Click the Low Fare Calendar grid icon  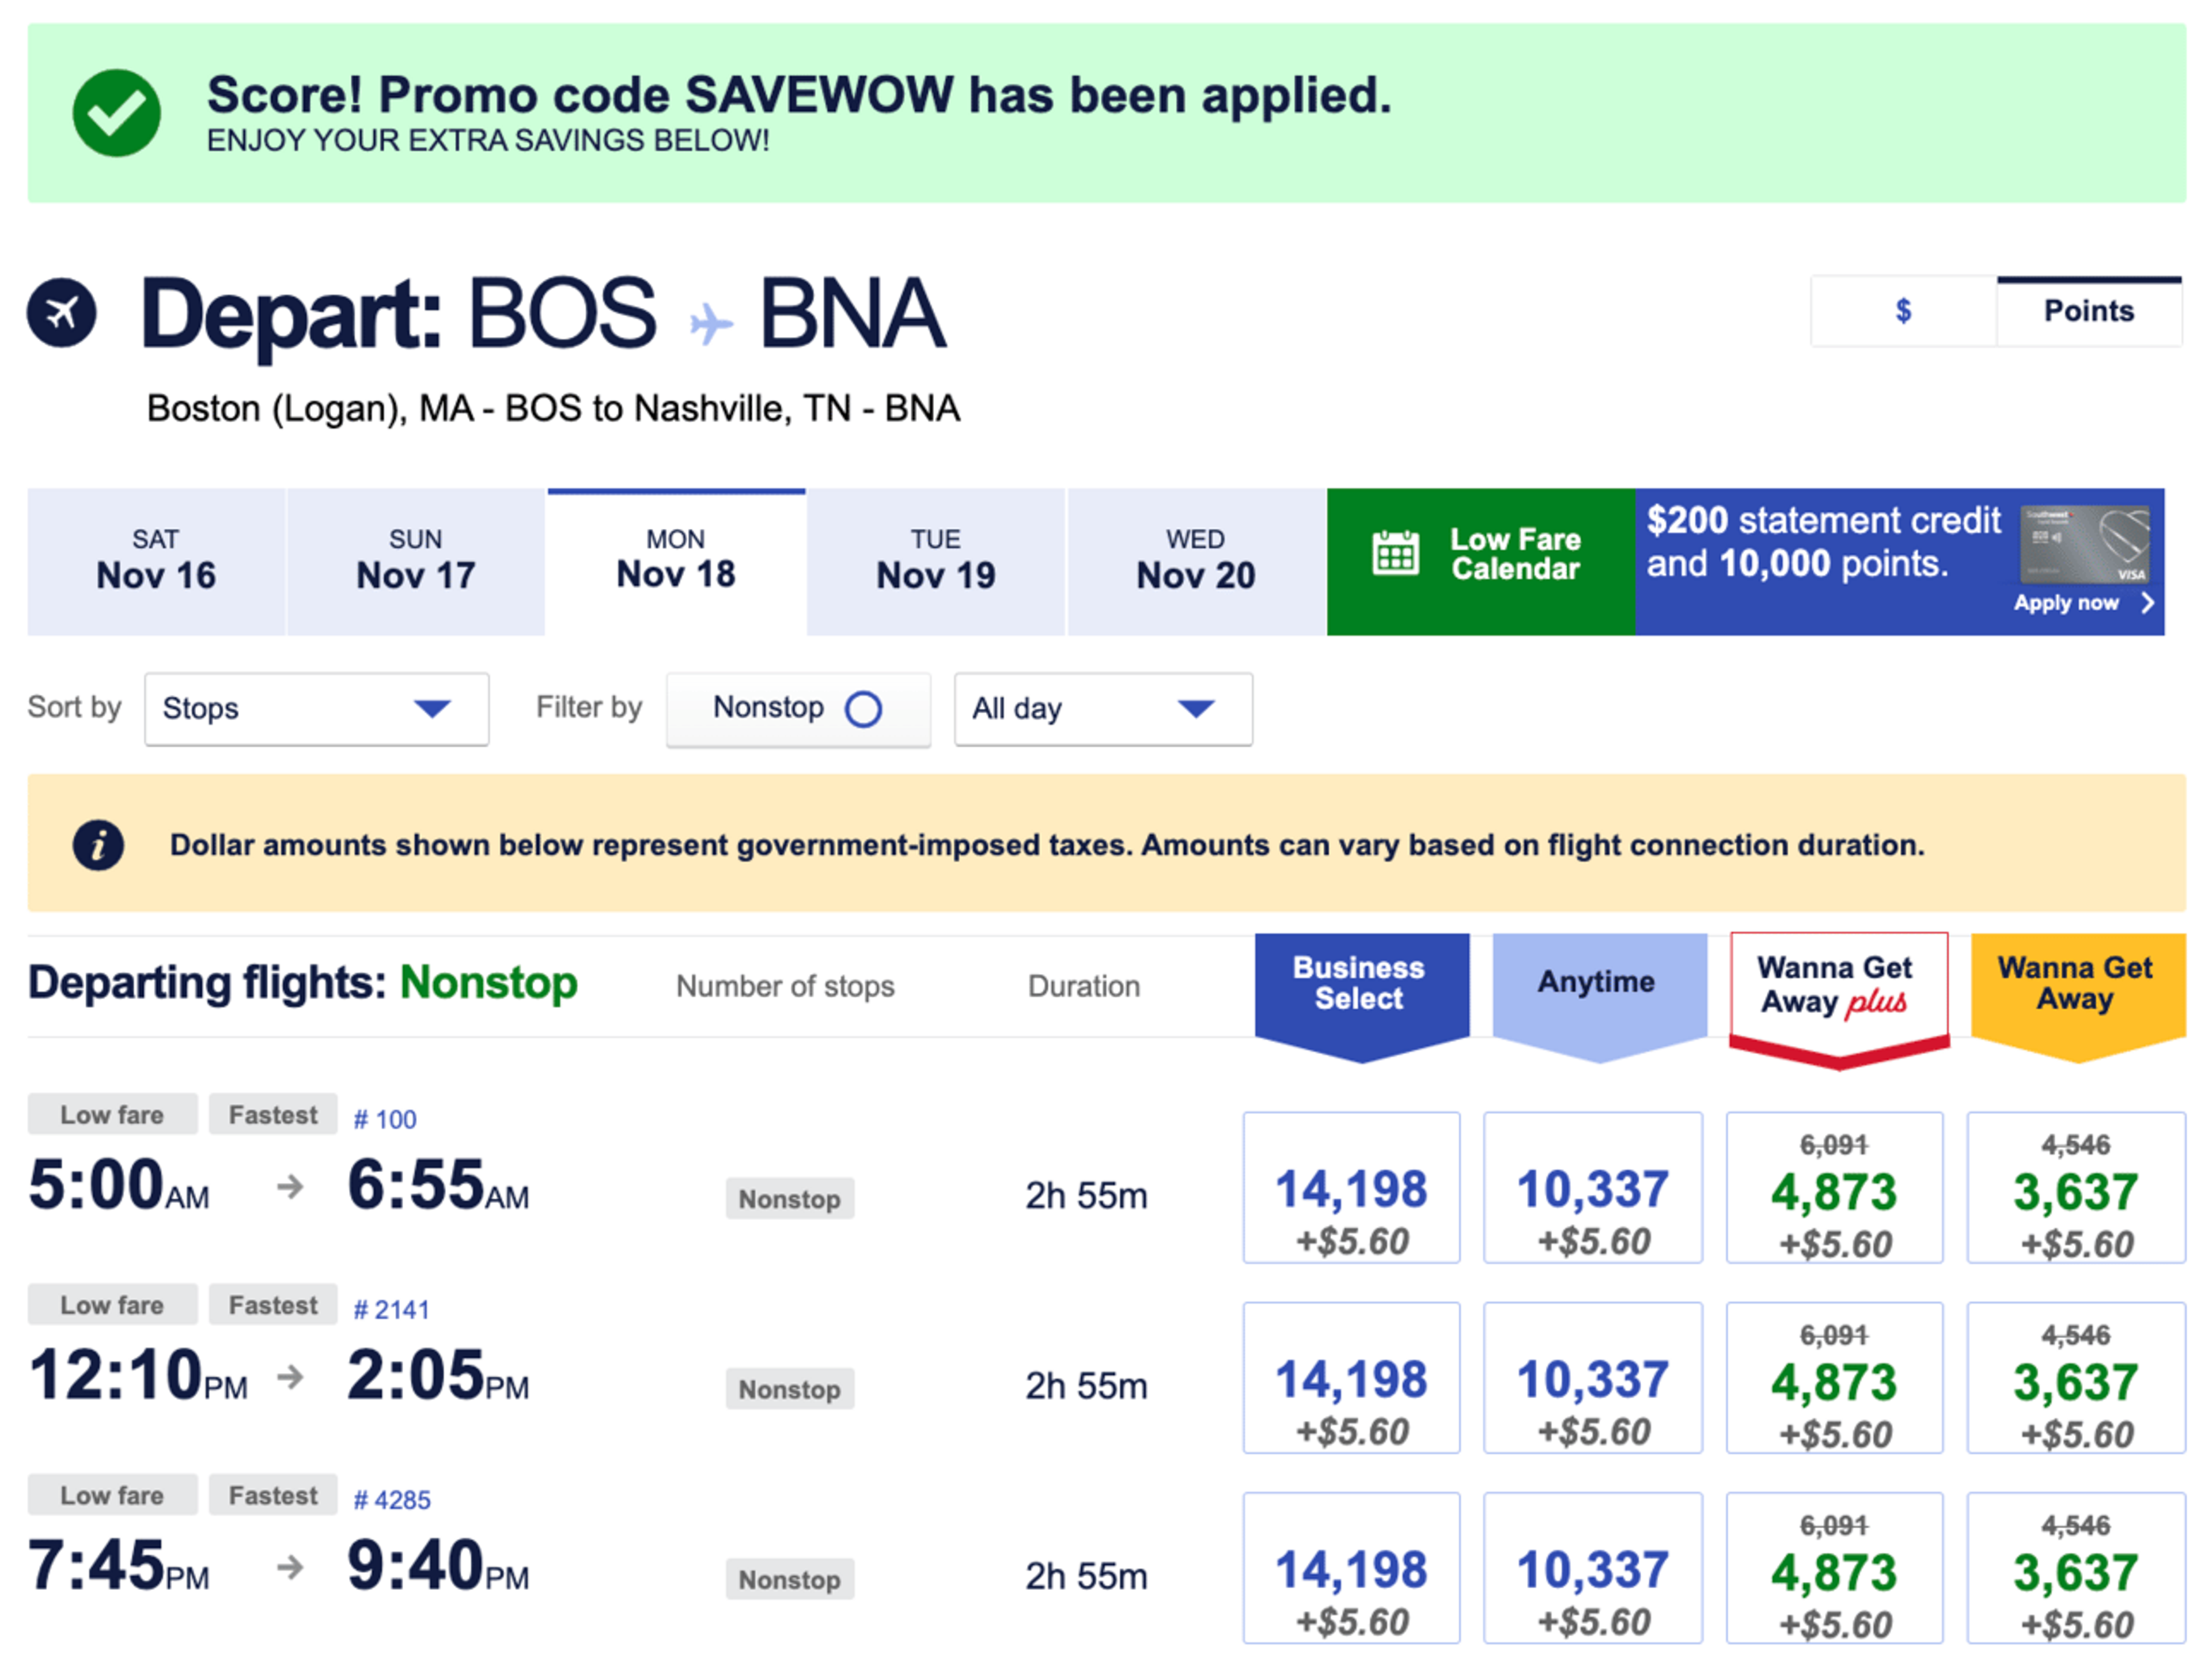point(1395,553)
